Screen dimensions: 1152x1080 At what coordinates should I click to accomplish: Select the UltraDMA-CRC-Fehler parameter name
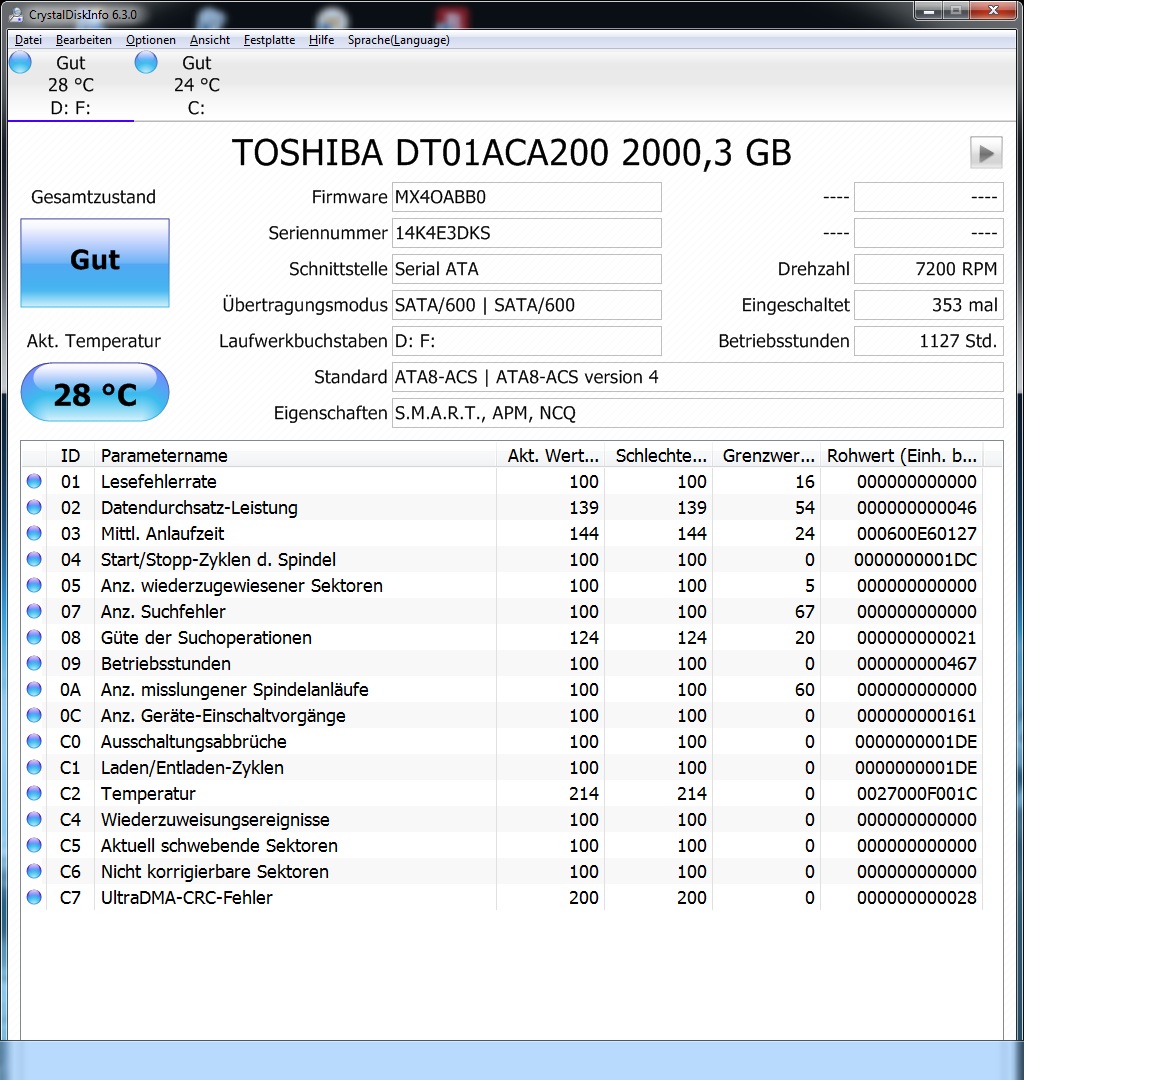click(x=187, y=897)
